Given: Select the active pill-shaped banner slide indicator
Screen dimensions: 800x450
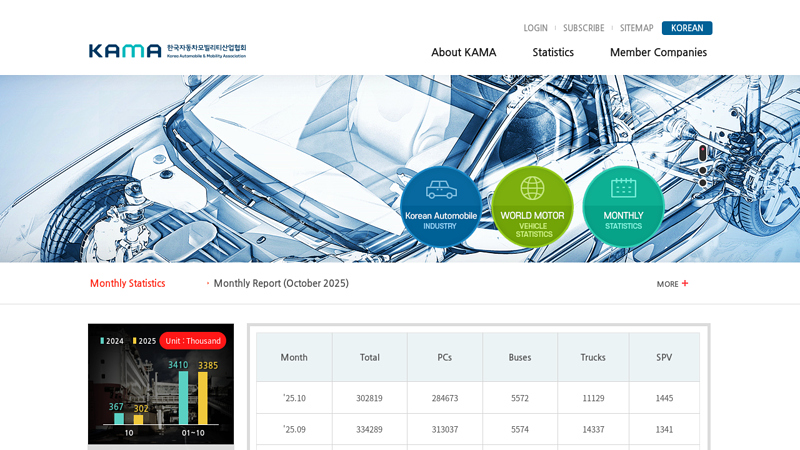Looking at the screenshot, I should point(703,153).
